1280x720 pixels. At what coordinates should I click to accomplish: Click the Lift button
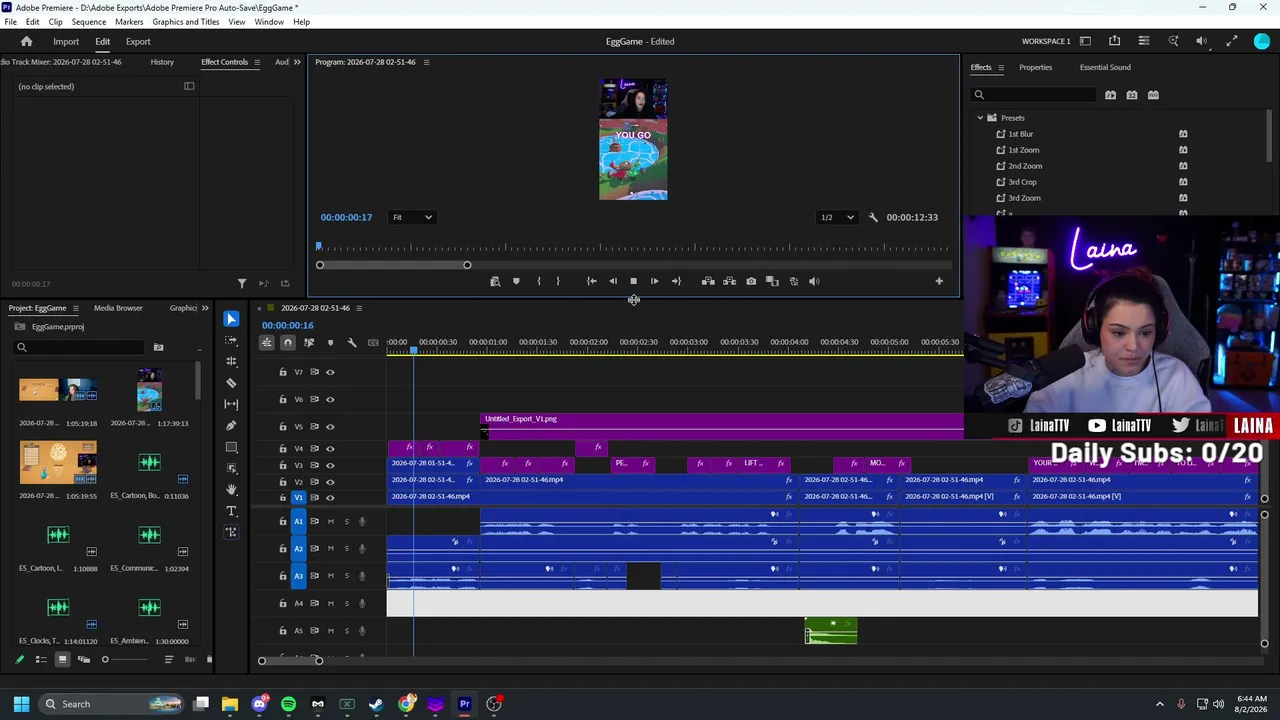pos(708,281)
